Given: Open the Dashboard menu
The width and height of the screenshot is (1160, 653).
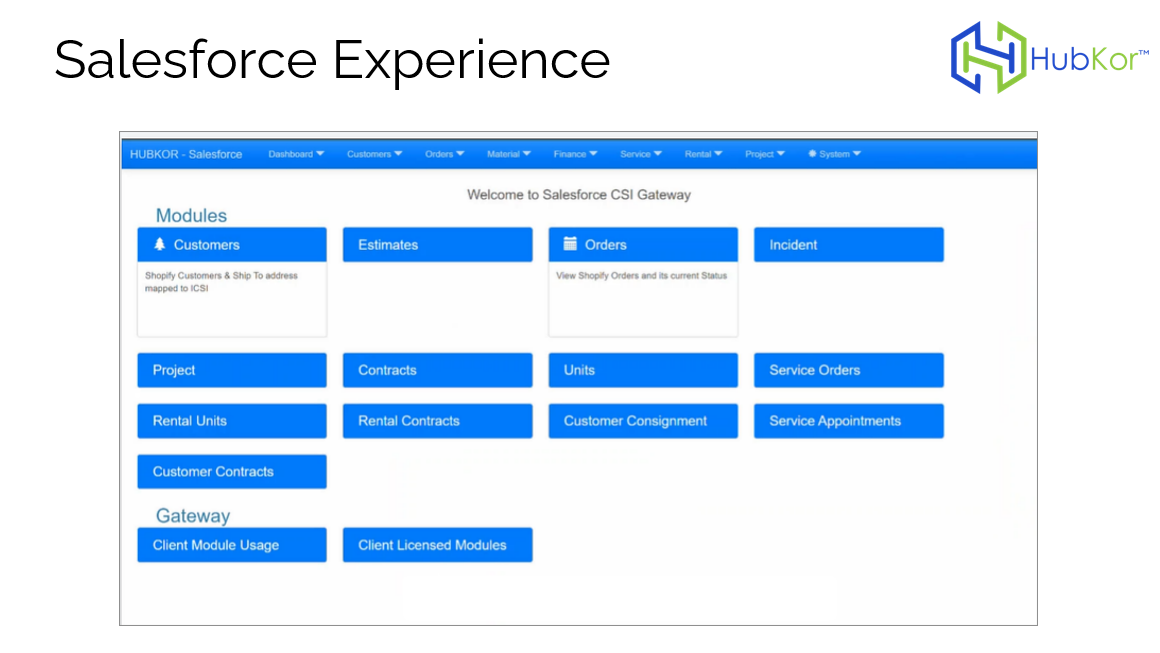Looking at the screenshot, I should click(295, 154).
